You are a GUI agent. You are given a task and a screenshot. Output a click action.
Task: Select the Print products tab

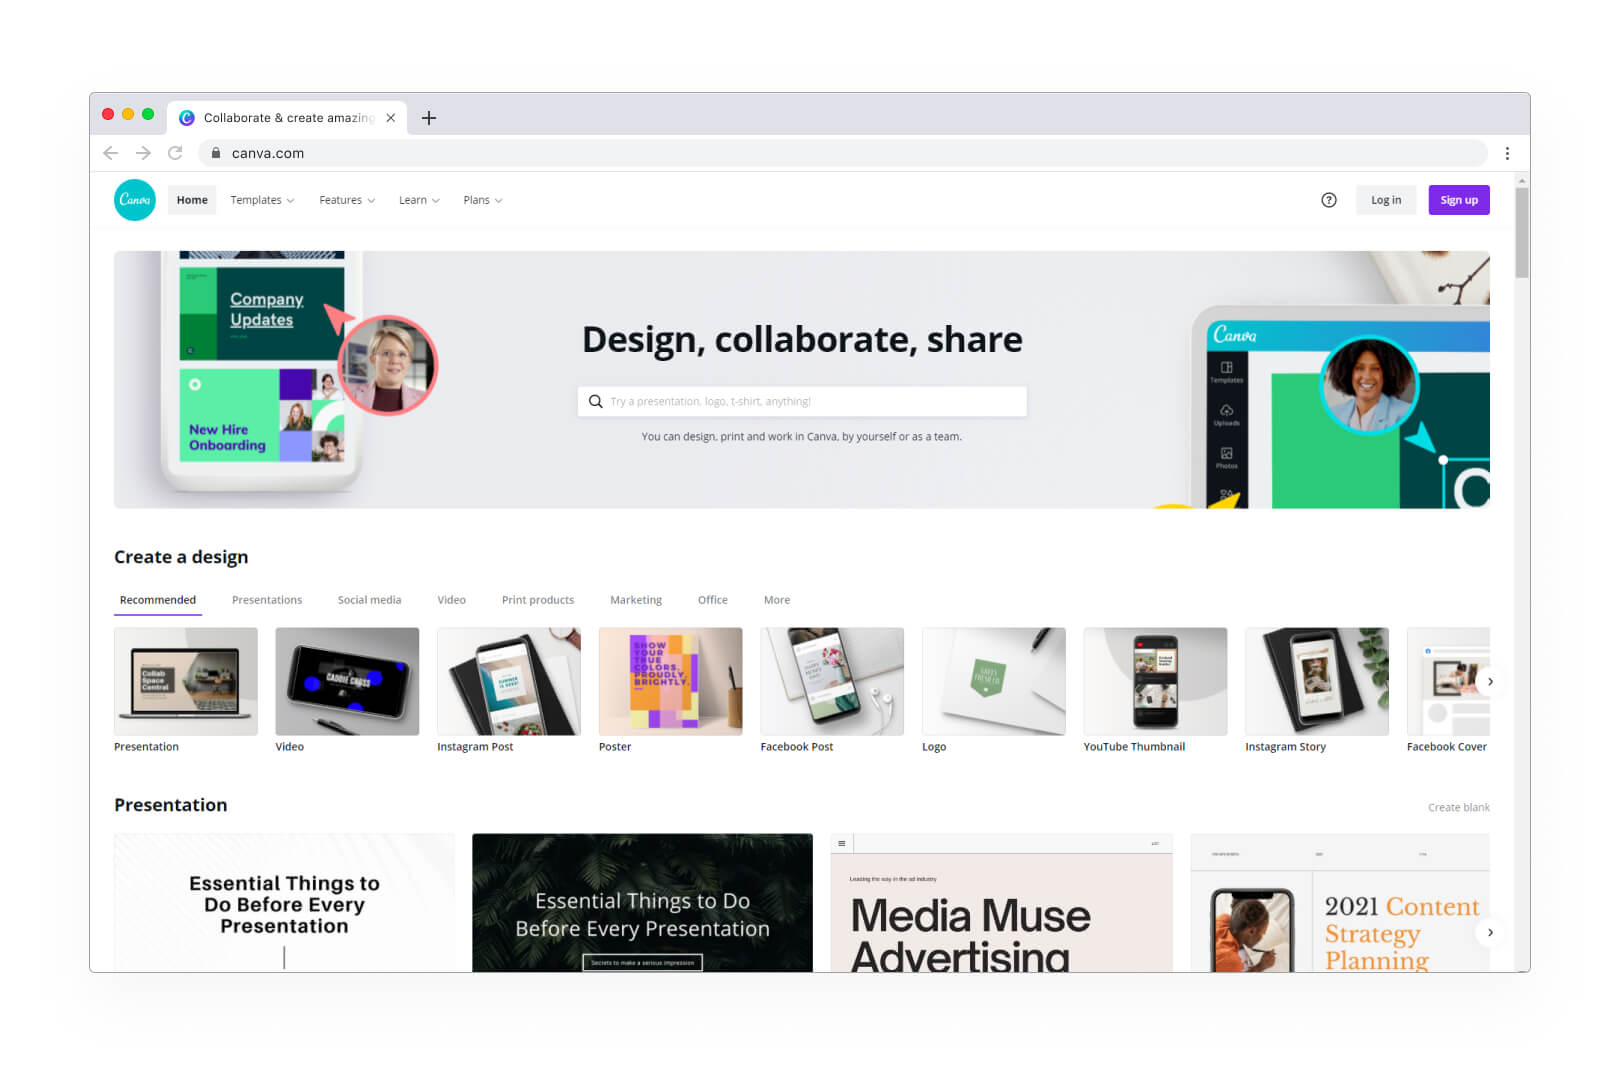538,600
